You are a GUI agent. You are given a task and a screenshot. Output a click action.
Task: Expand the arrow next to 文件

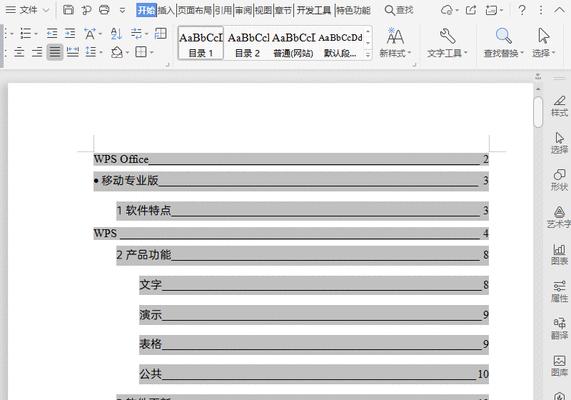(x=46, y=11)
